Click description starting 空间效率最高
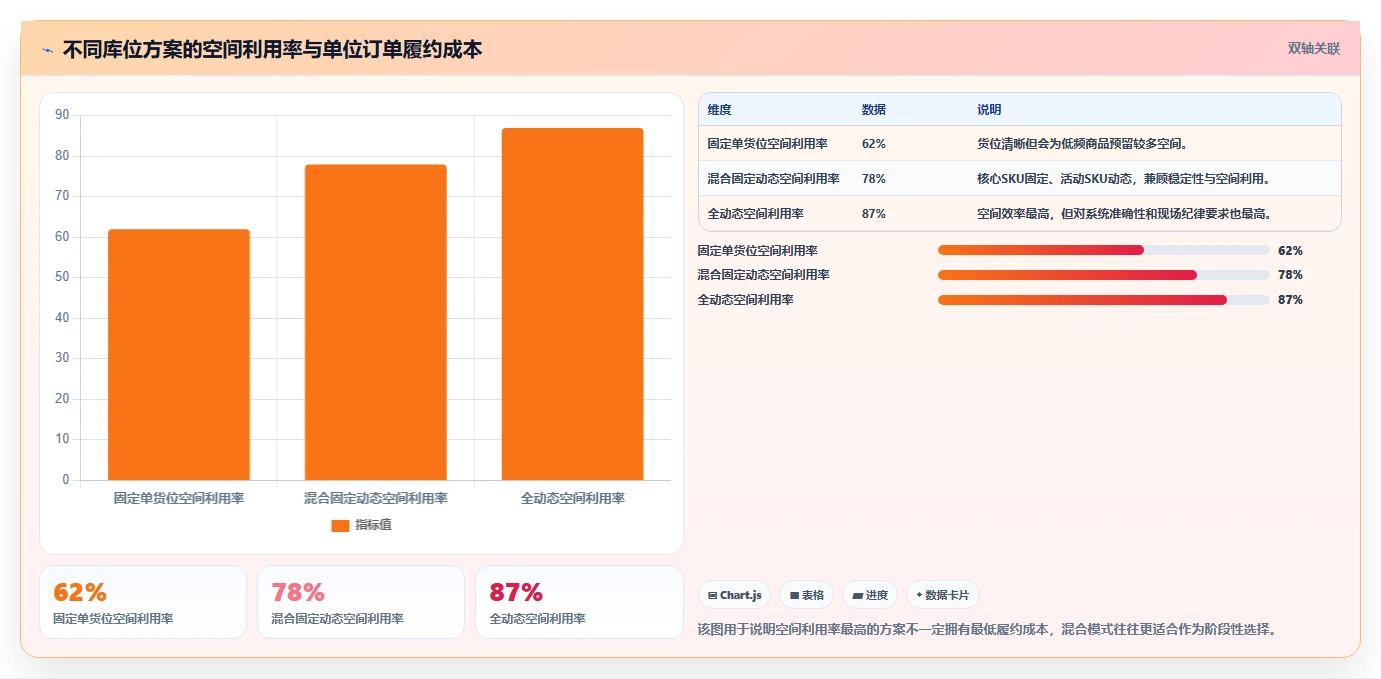This screenshot has height=679, width=1381. coord(1124,214)
